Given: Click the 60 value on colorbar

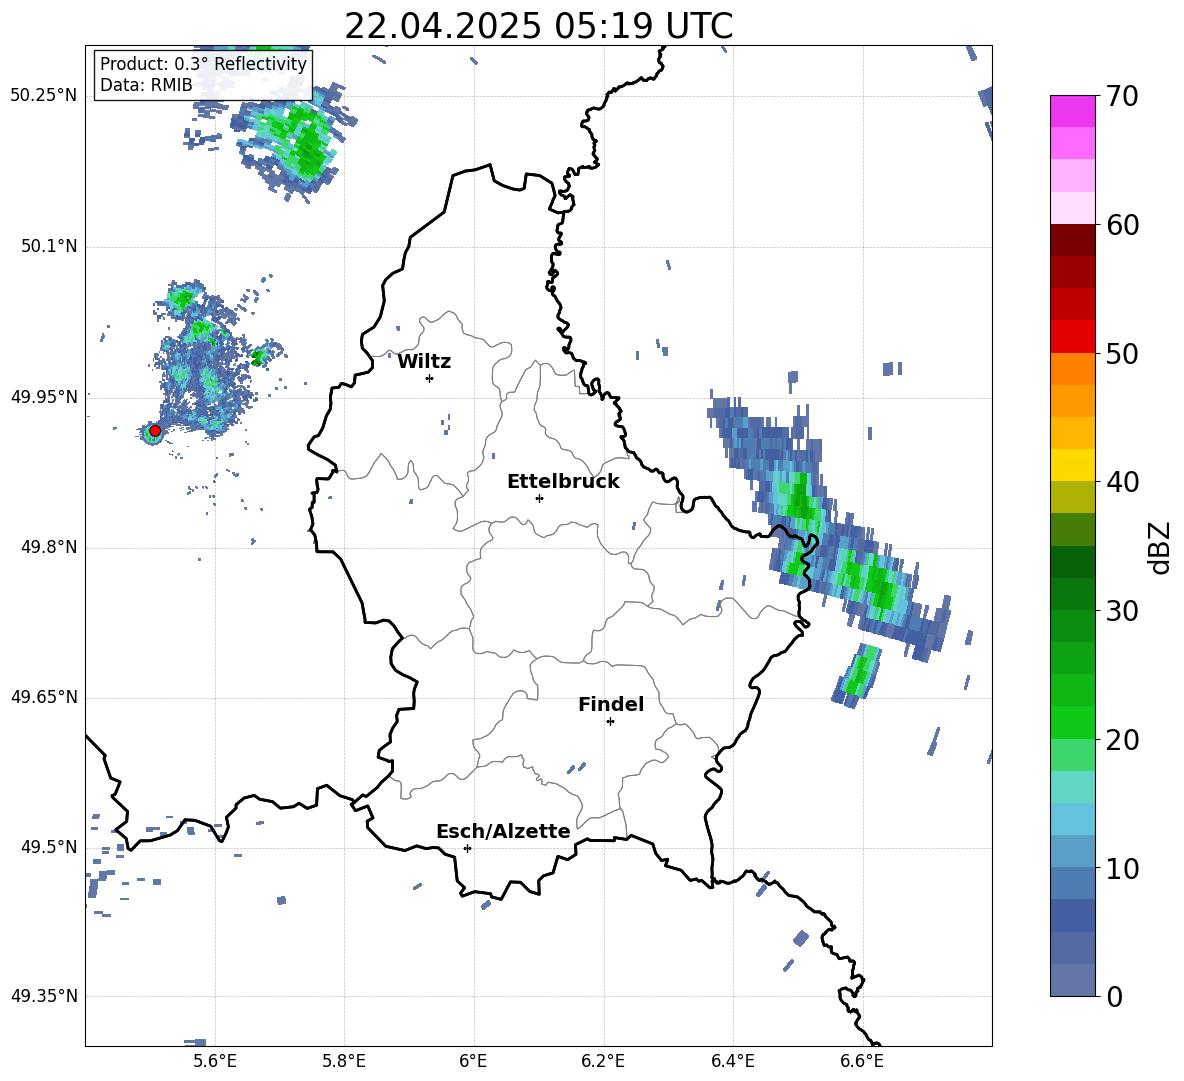Looking at the screenshot, I should click(1121, 225).
